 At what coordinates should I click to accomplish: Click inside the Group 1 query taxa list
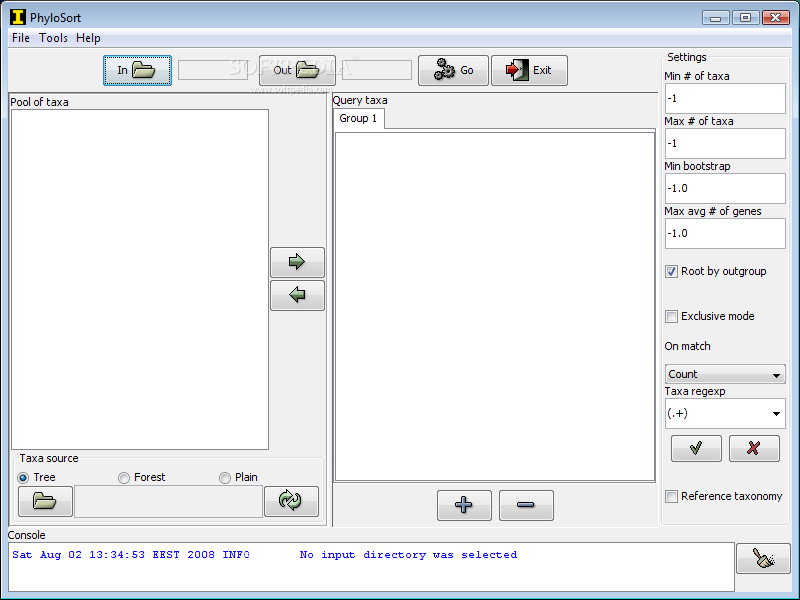click(495, 307)
